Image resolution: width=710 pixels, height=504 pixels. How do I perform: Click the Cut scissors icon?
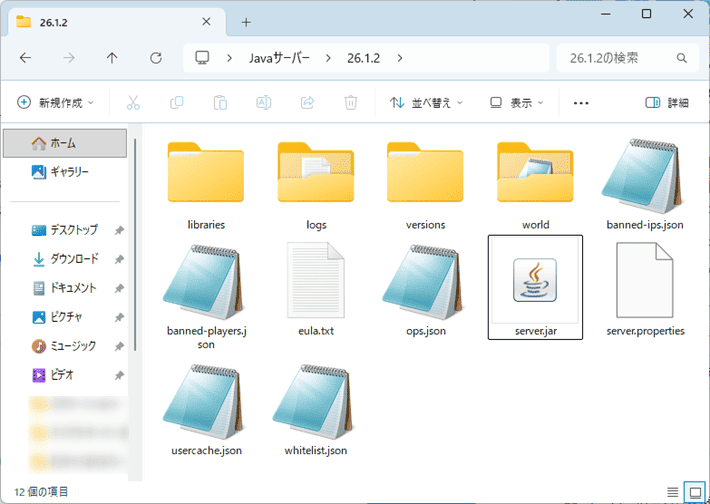pyautogui.click(x=133, y=103)
